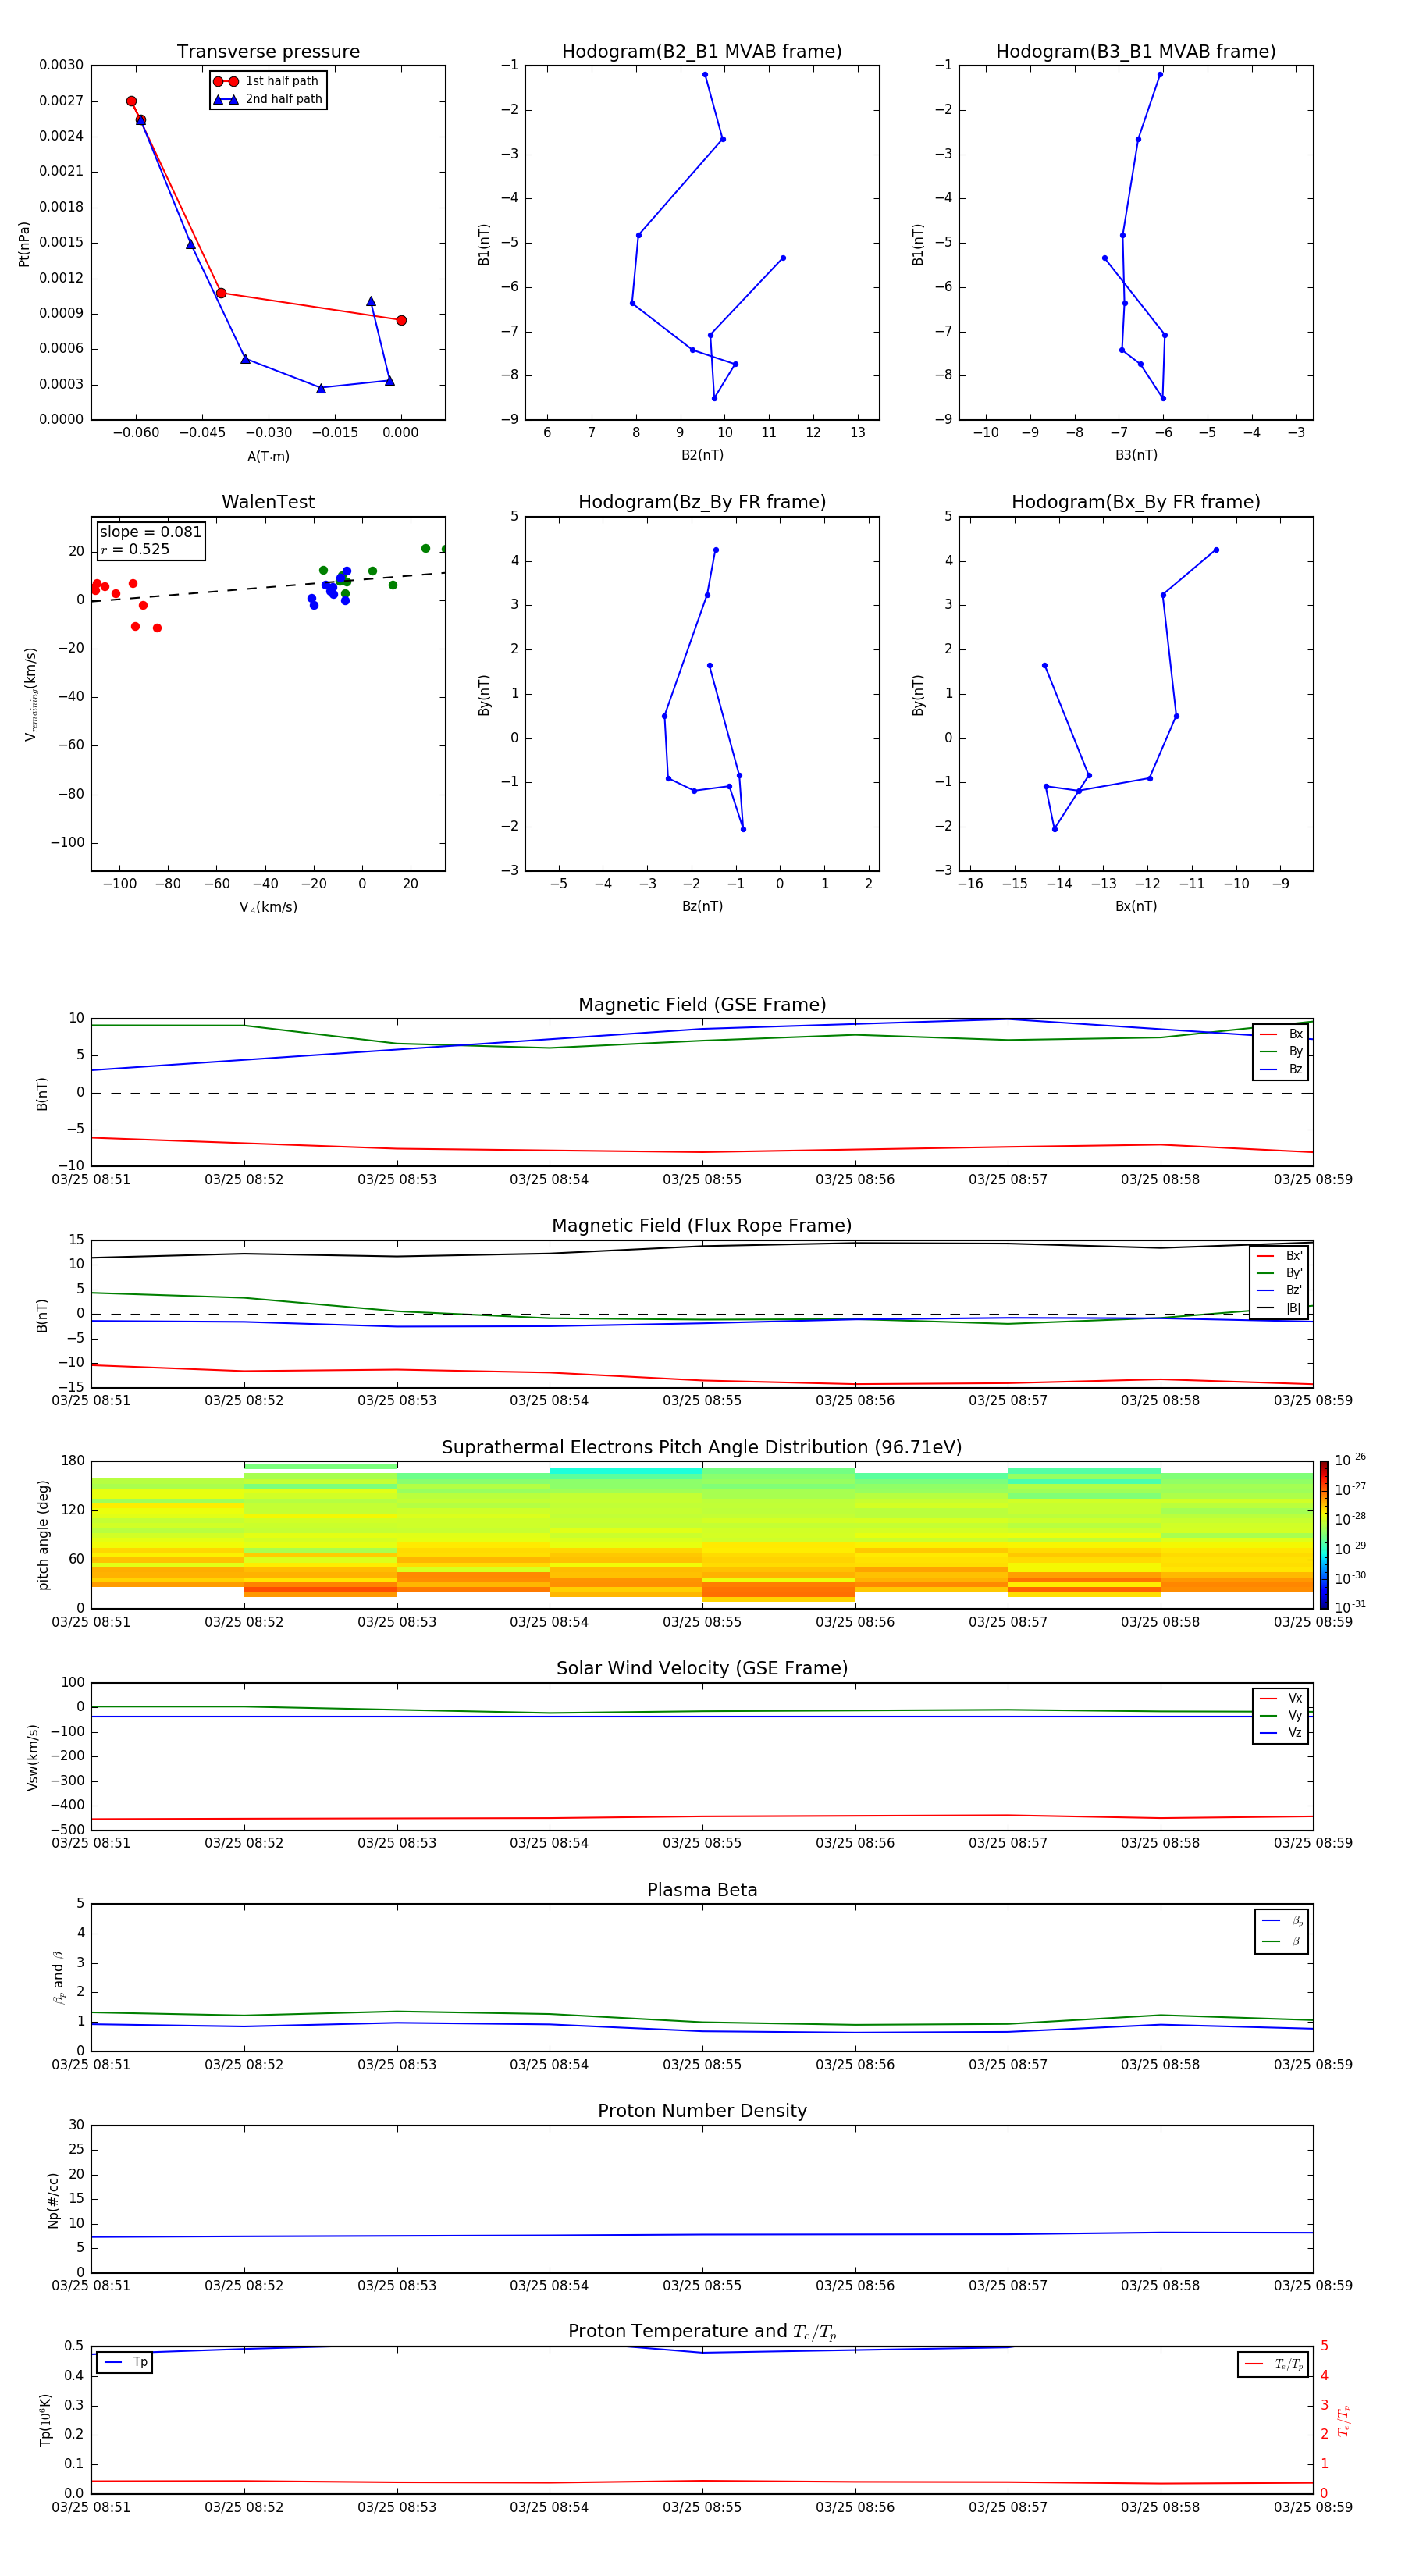The height and width of the screenshot is (2576, 1405).
Task: Select 'Bx' in the GSE Frame legend
Action: (x=1281, y=1034)
